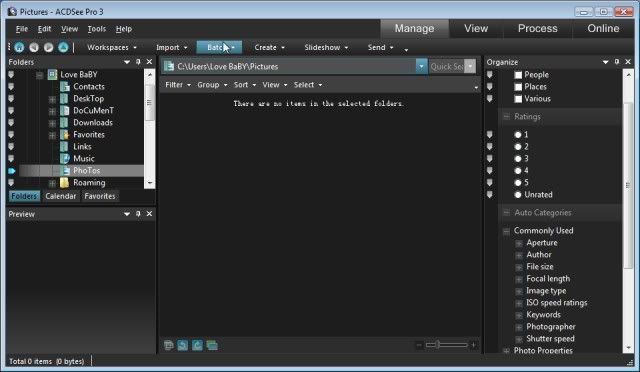Switch to the Online mode tab

[x=603, y=29]
